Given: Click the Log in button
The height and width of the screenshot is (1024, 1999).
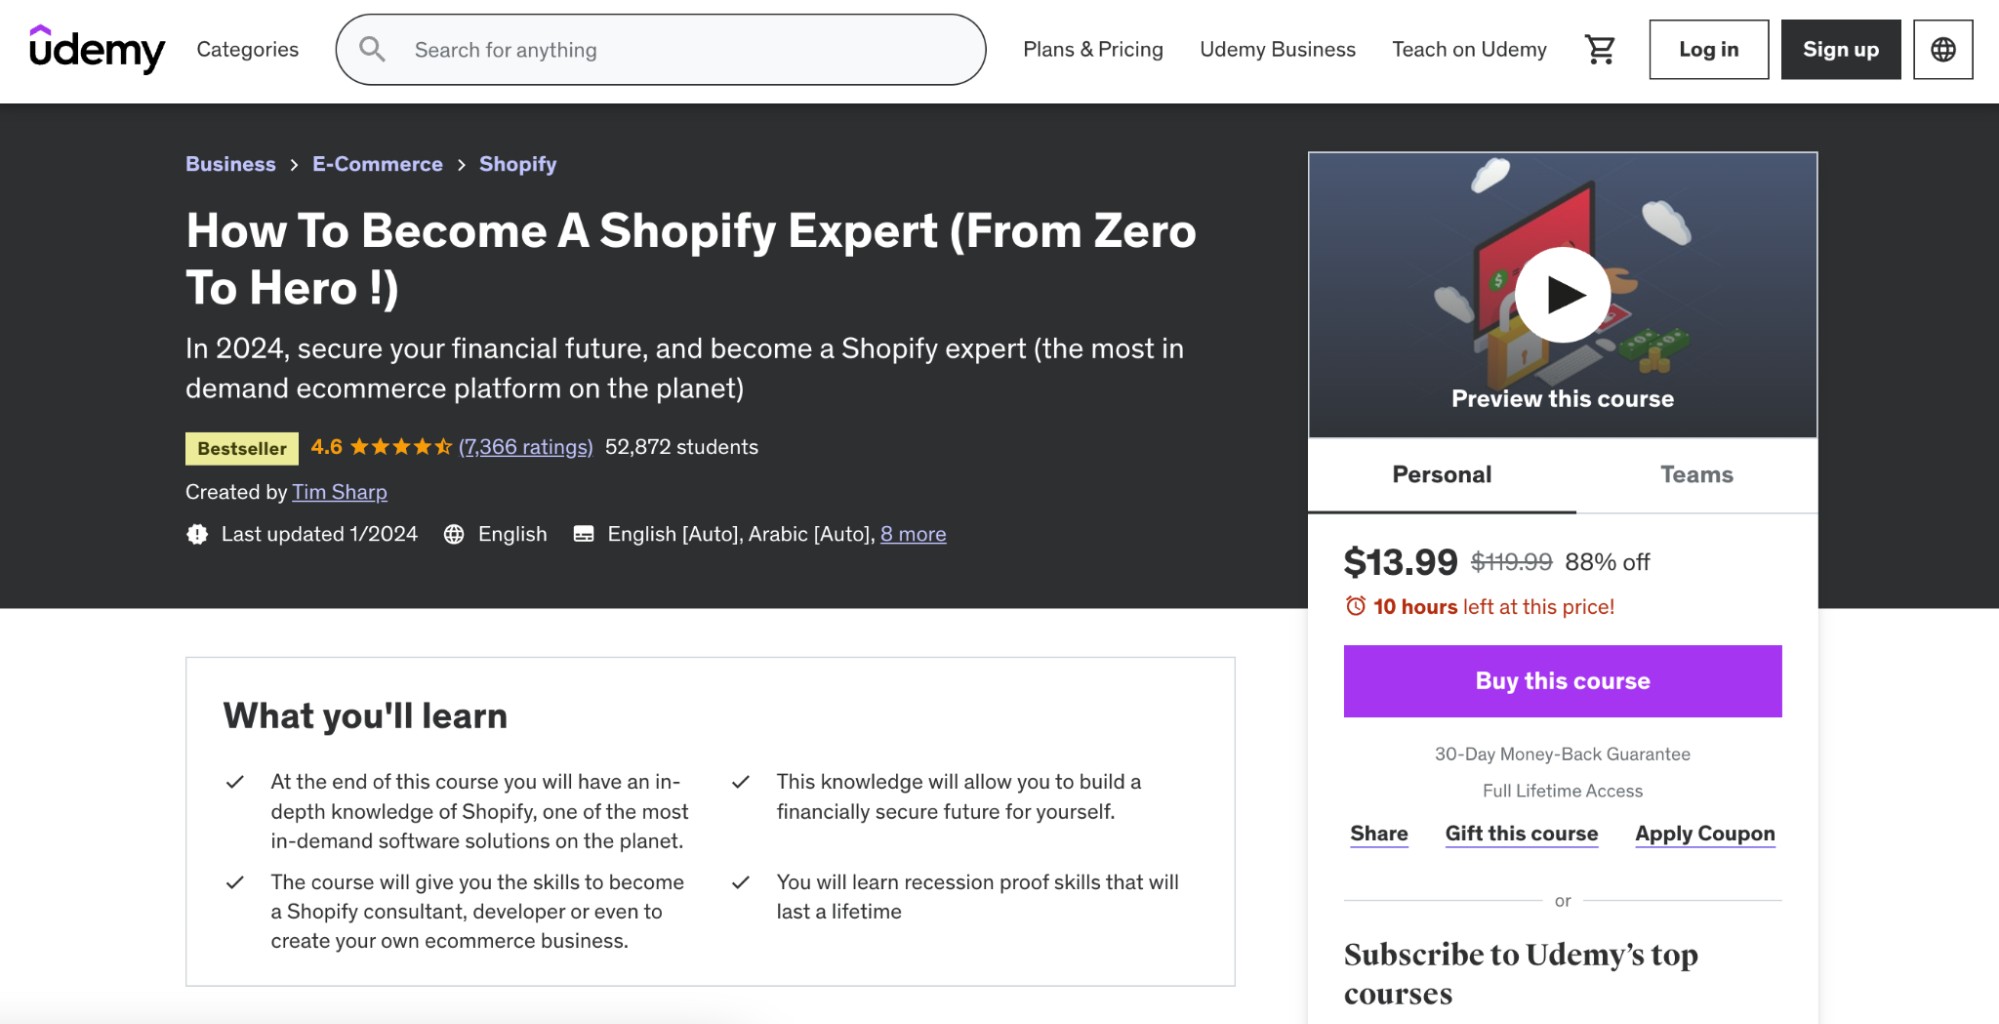Looking at the screenshot, I should pos(1708,49).
